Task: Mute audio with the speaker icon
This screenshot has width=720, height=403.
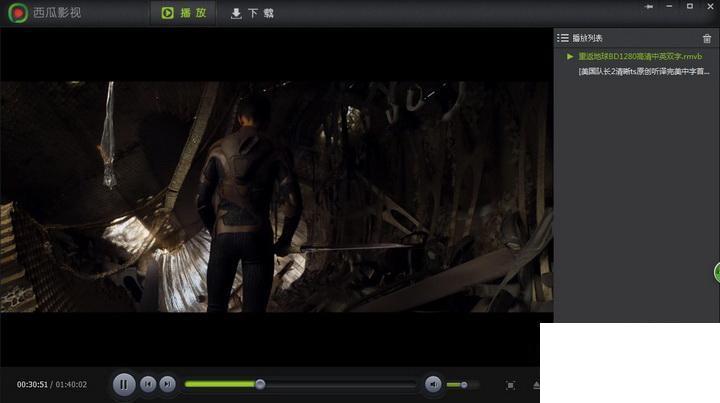Action: coord(433,384)
